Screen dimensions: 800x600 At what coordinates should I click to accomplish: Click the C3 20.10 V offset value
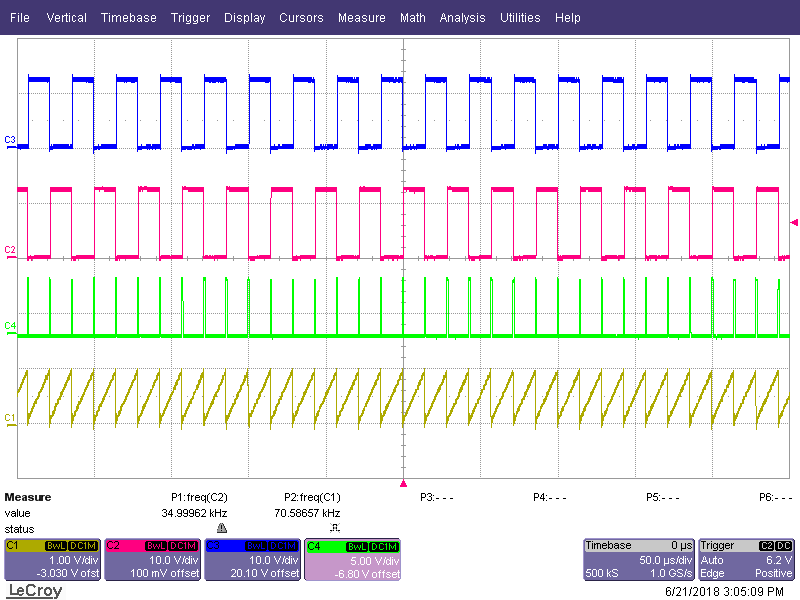tap(264, 573)
